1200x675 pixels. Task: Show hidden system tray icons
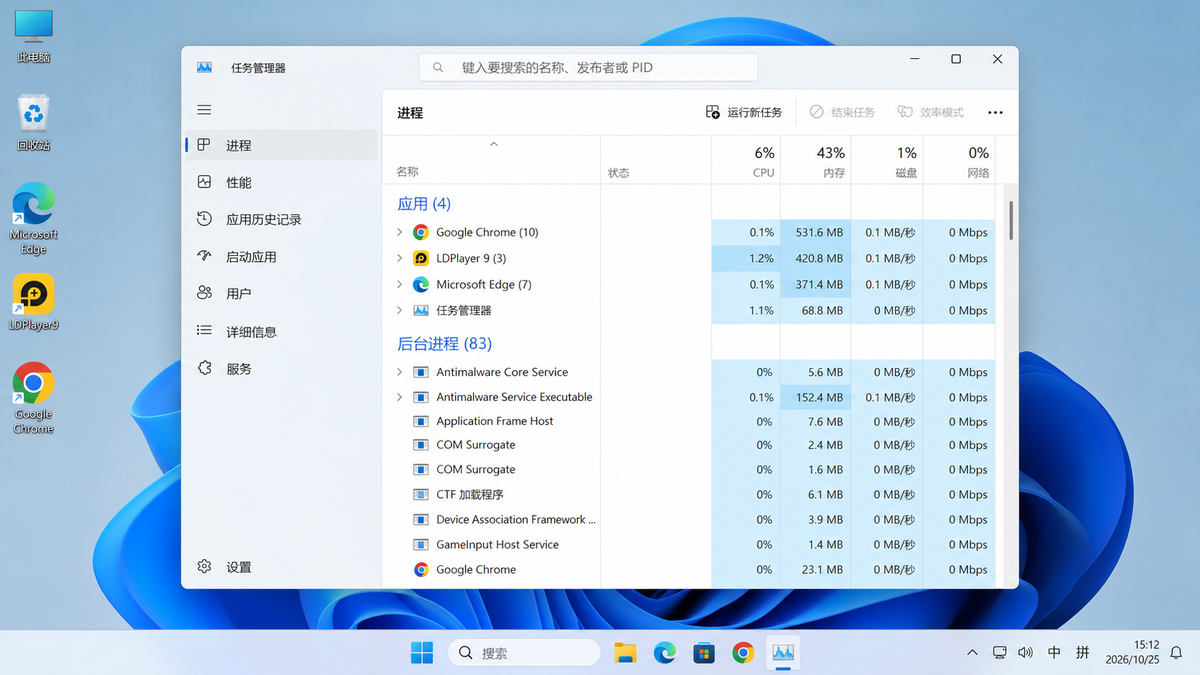click(972, 653)
